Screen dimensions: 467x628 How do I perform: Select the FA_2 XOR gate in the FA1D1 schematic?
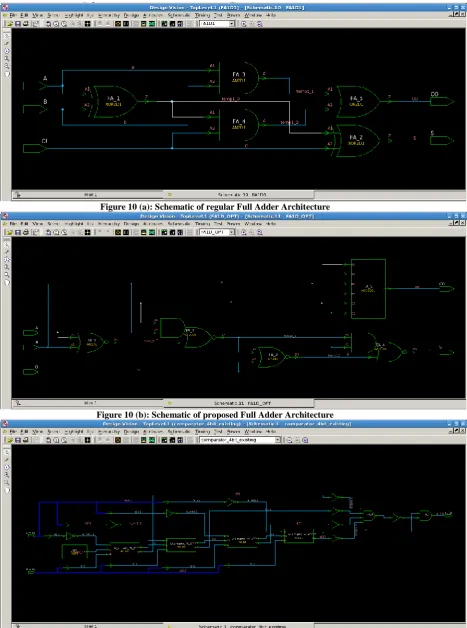point(357,140)
